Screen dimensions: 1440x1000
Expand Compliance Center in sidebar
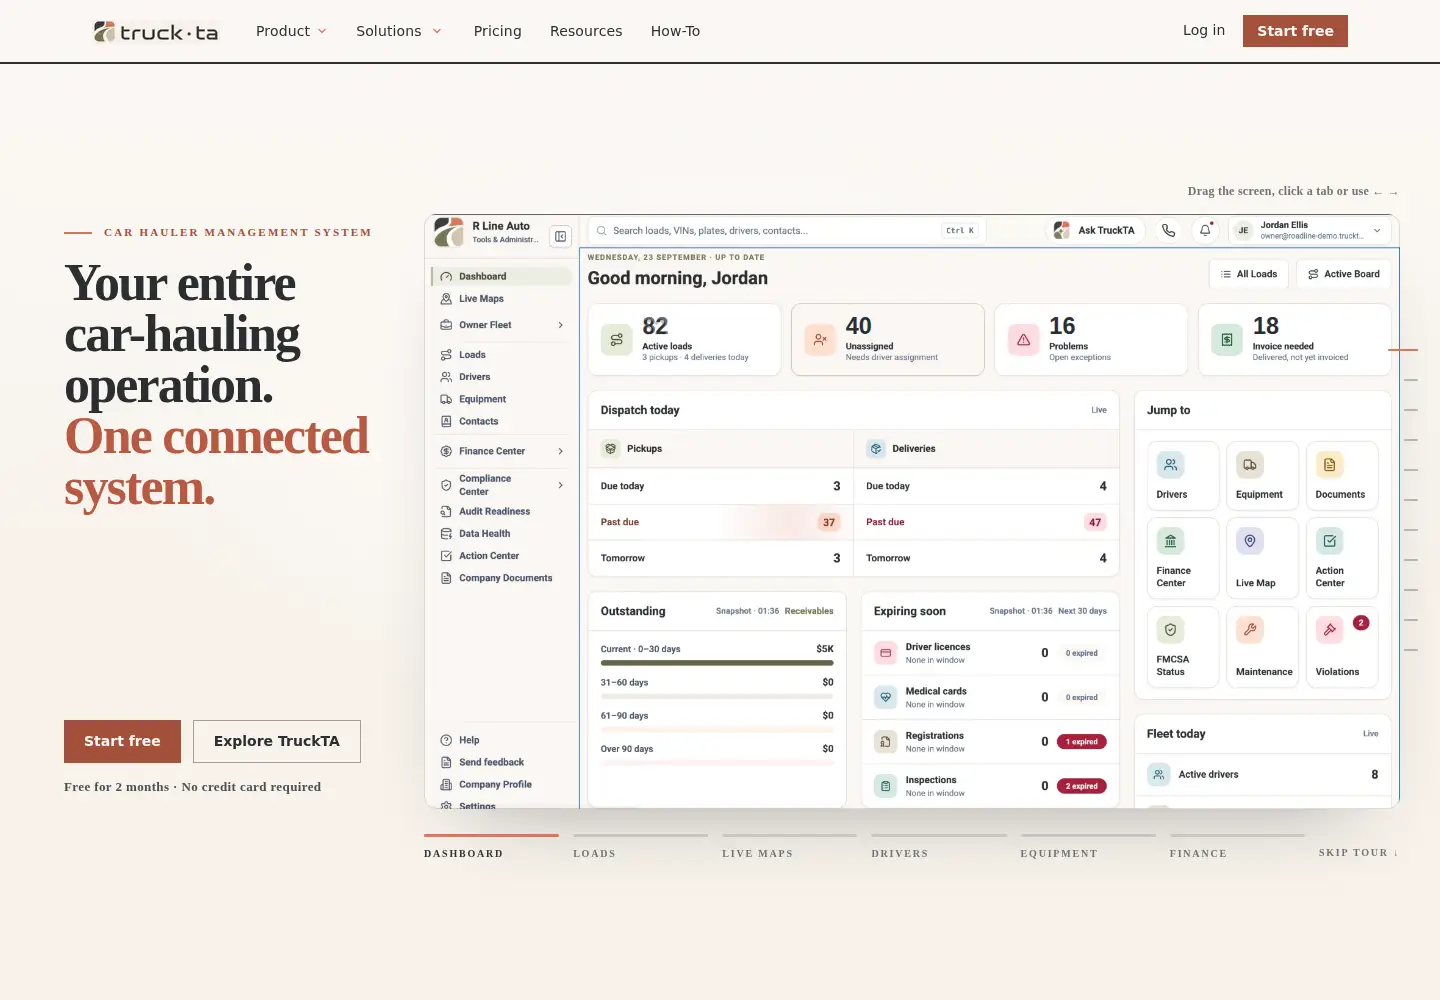pos(502,485)
